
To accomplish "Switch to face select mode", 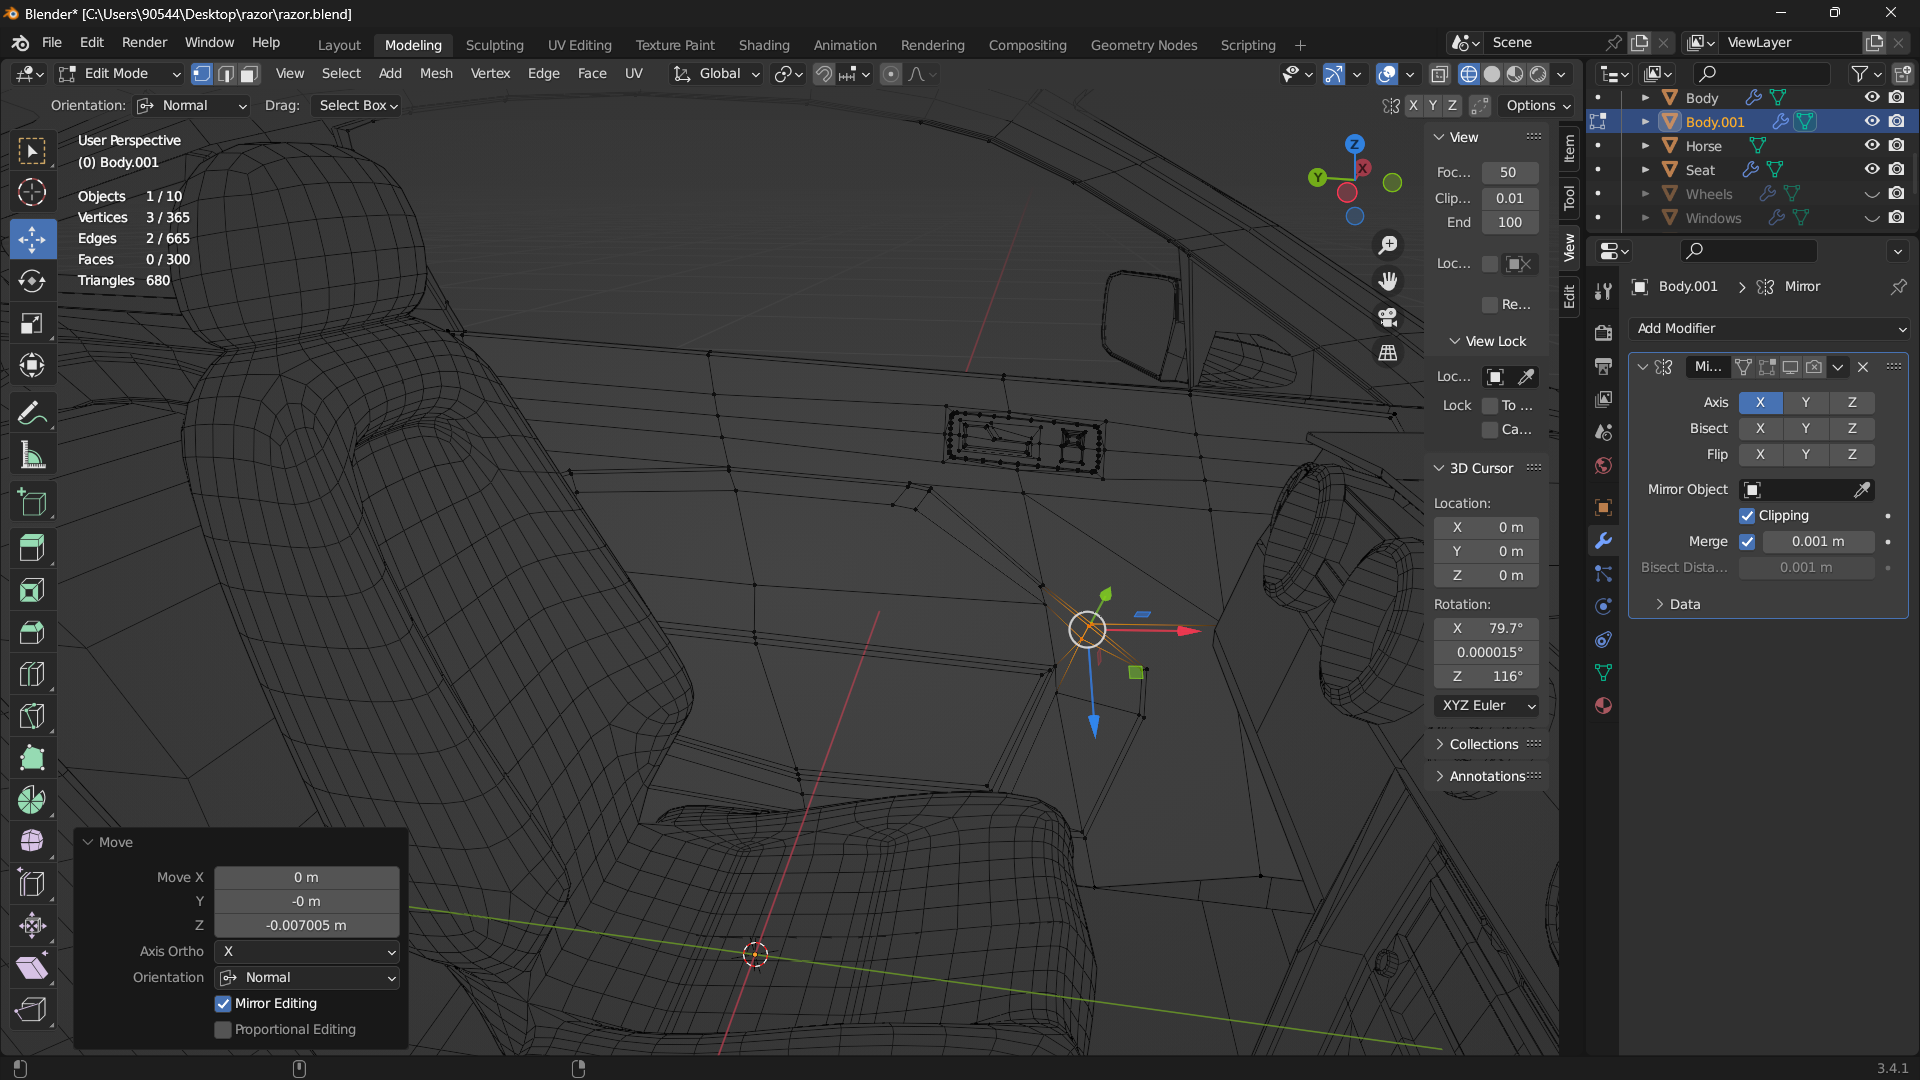I will pos(249,74).
